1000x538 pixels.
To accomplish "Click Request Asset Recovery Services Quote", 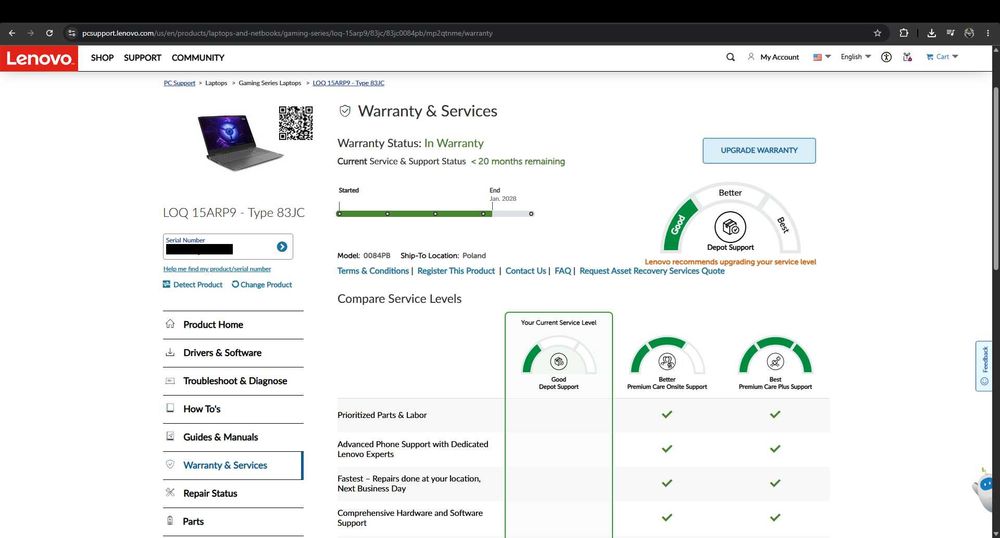I will point(652,271).
